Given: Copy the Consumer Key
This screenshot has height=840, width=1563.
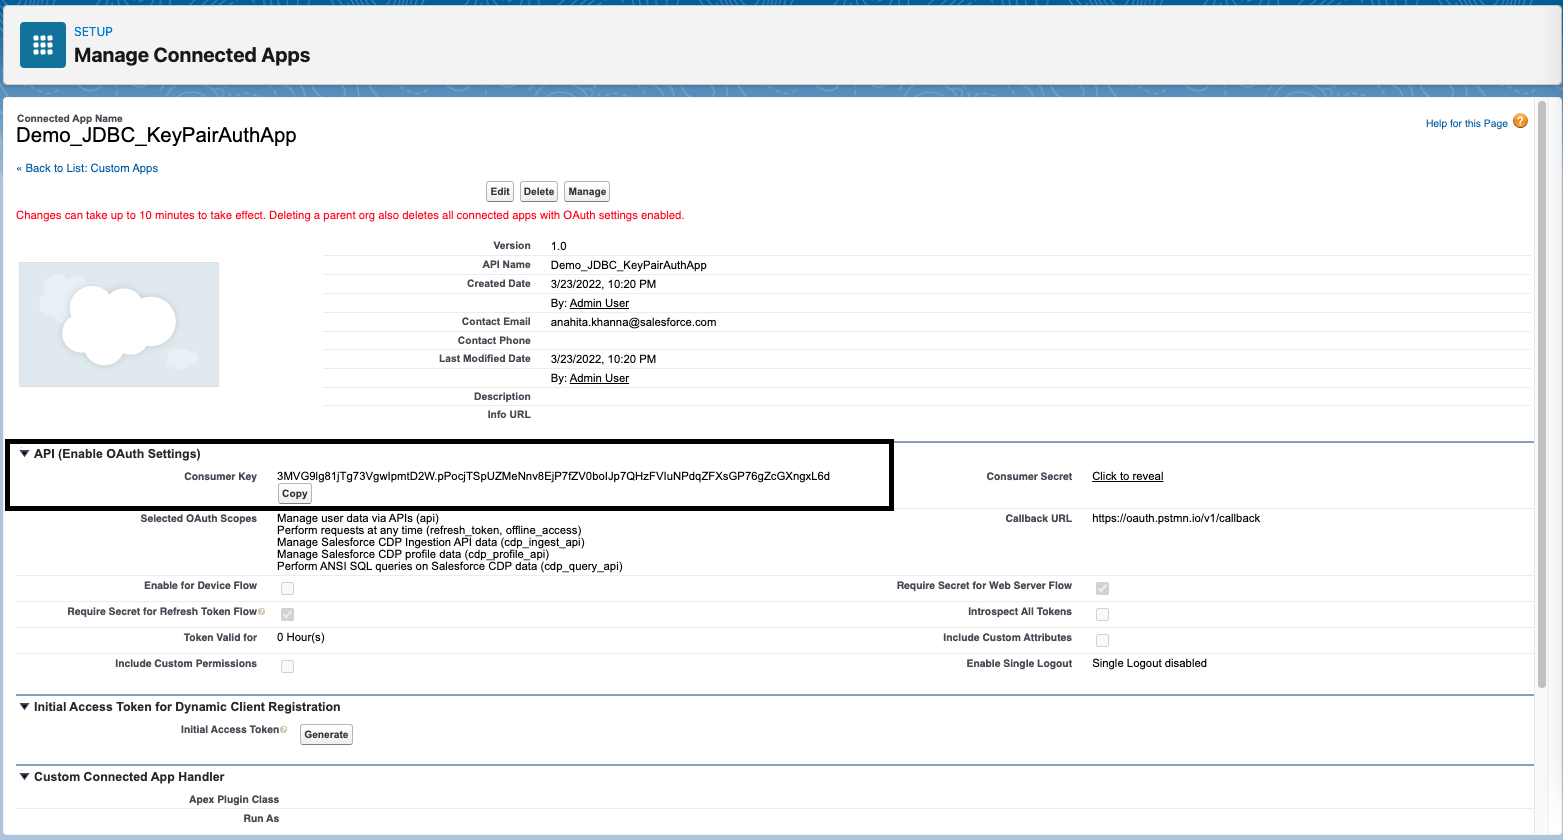Looking at the screenshot, I should (x=295, y=494).
